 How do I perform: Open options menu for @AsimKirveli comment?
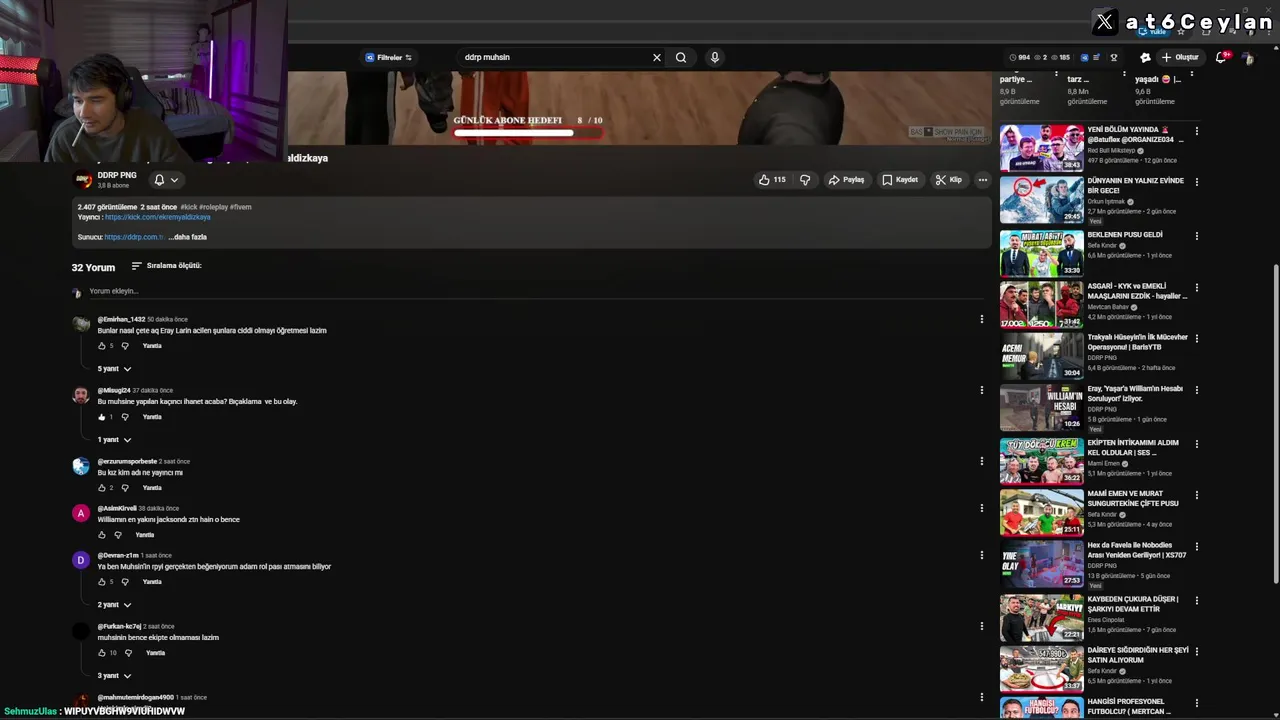[981, 508]
